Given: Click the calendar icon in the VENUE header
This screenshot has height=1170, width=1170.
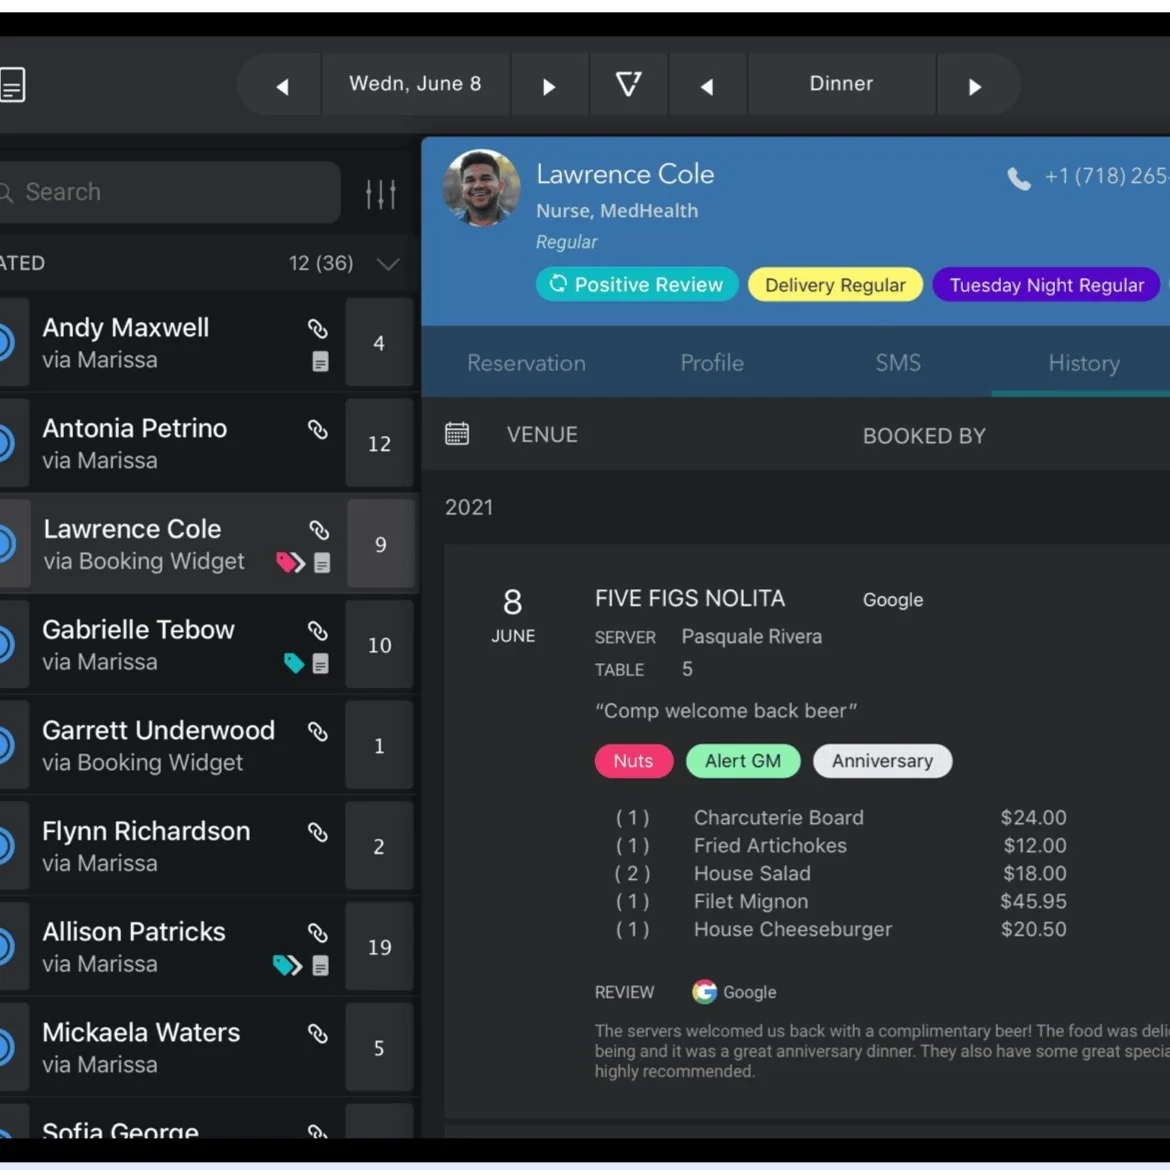Looking at the screenshot, I should tap(457, 434).
